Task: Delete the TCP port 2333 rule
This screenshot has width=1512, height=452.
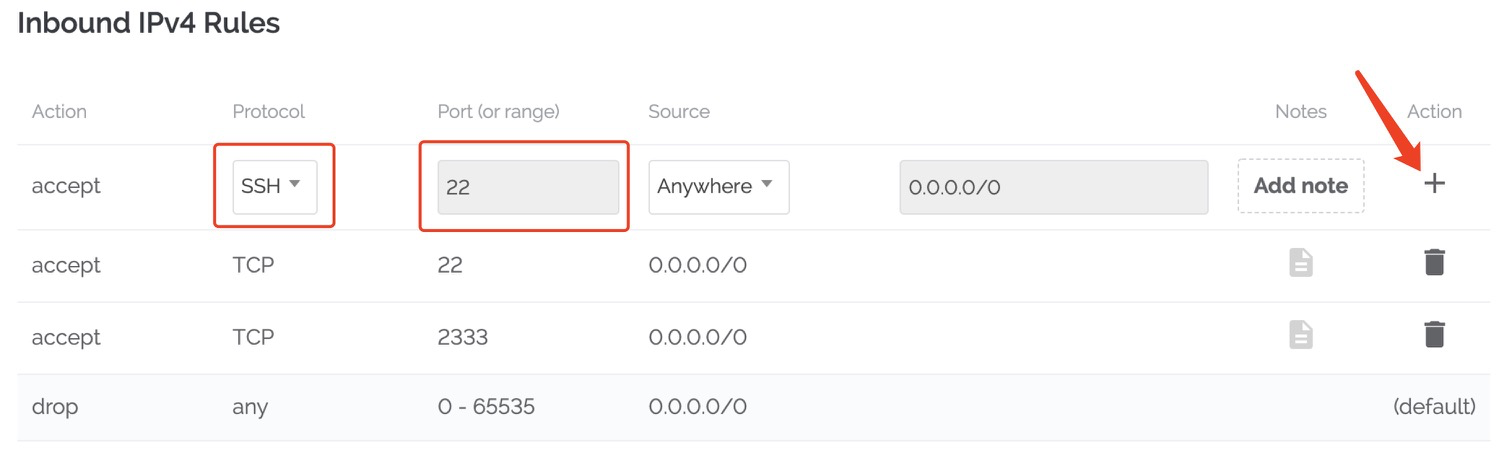Action: point(1434,333)
